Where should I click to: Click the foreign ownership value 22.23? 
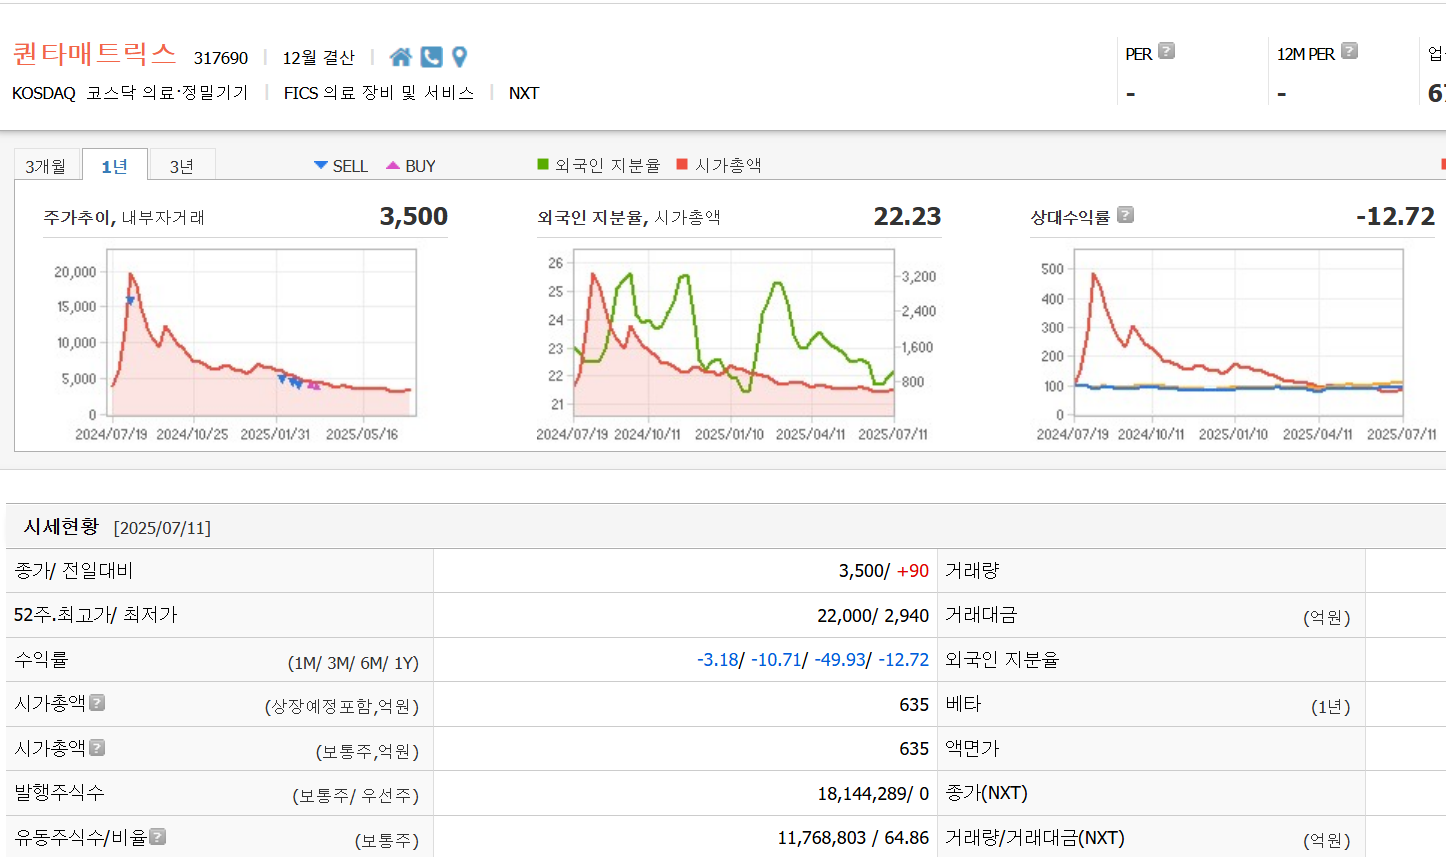[907, 216]
